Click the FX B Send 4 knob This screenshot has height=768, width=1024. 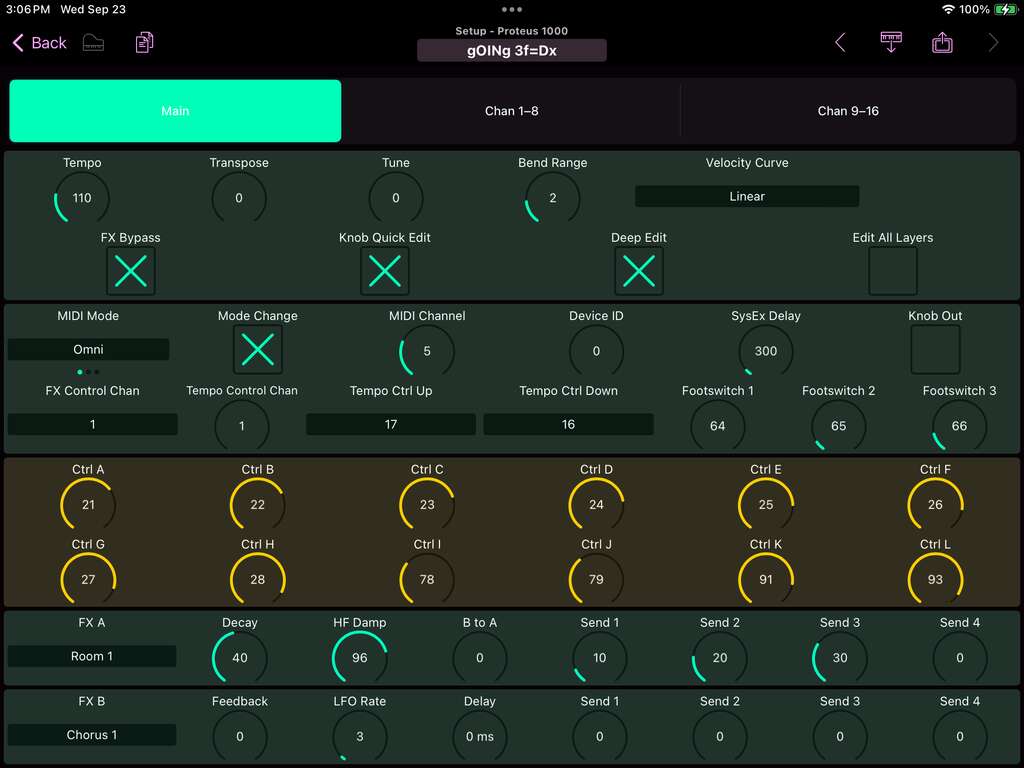(959, 736)
